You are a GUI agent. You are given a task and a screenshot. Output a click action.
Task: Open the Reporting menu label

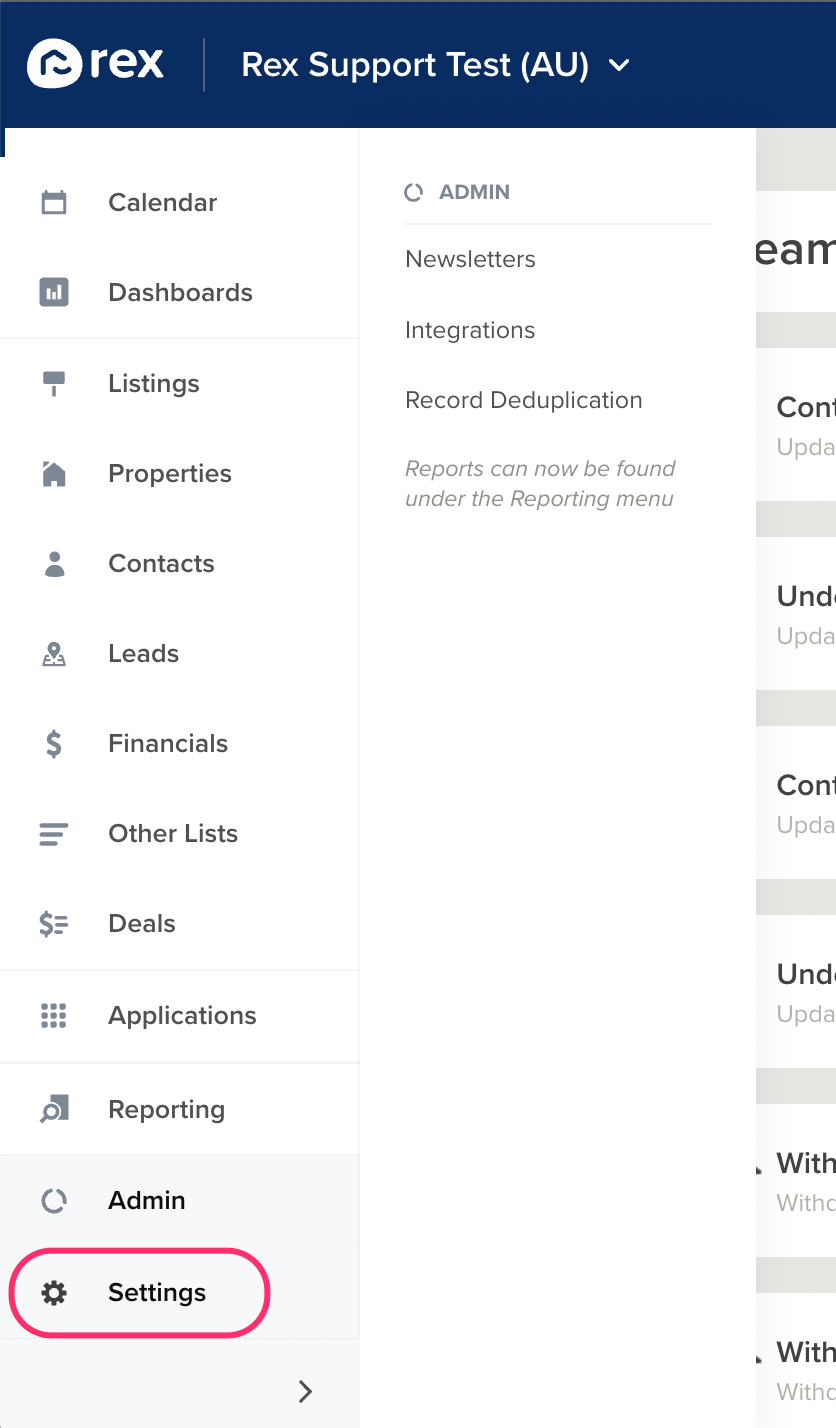[166, 1110]
